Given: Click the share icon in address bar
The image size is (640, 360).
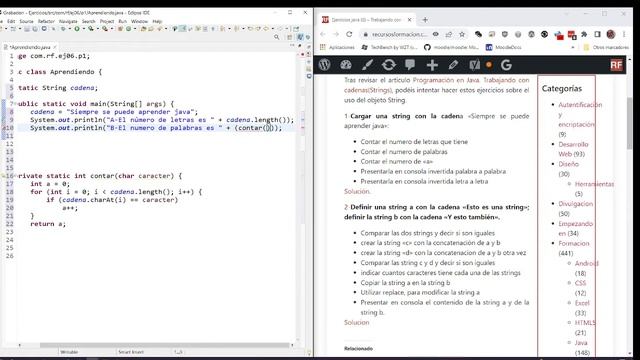Looking at the screenshot, I should tap(449, 34).
